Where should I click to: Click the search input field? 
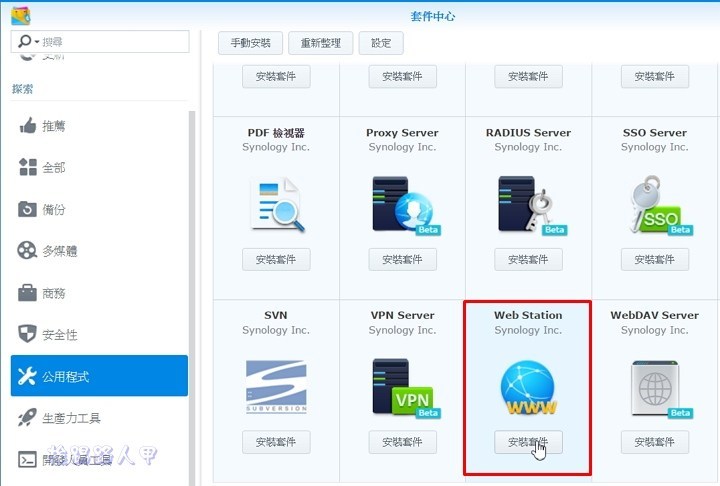point(100,42)
